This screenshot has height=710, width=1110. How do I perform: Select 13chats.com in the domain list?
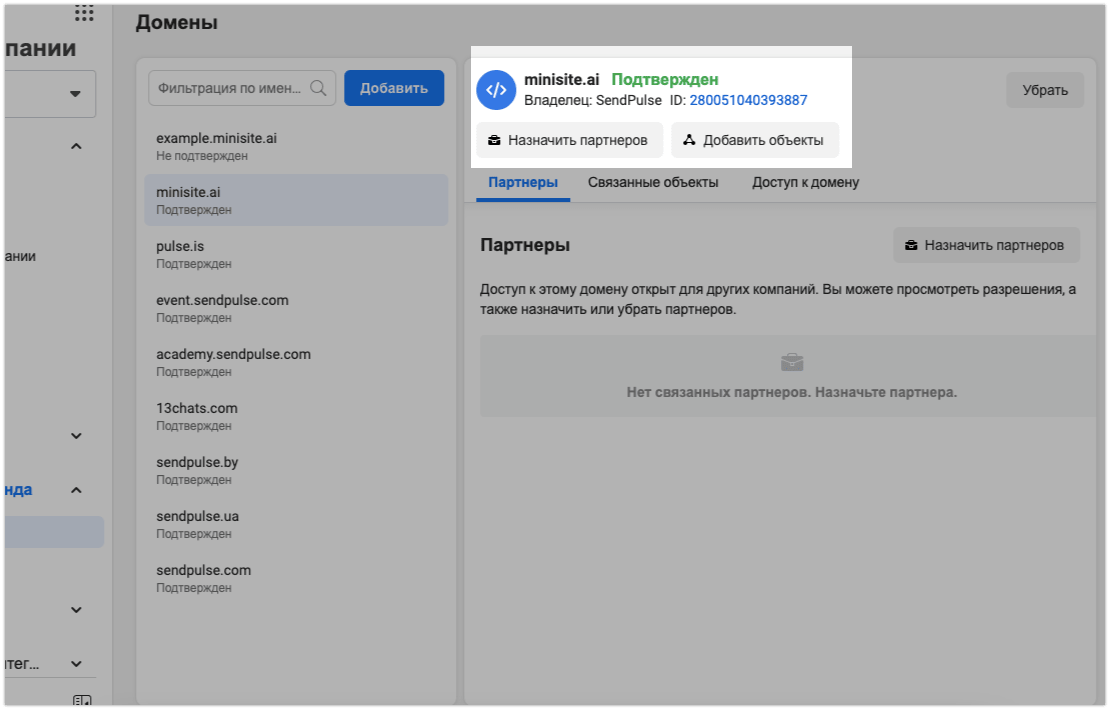[296, 416]
